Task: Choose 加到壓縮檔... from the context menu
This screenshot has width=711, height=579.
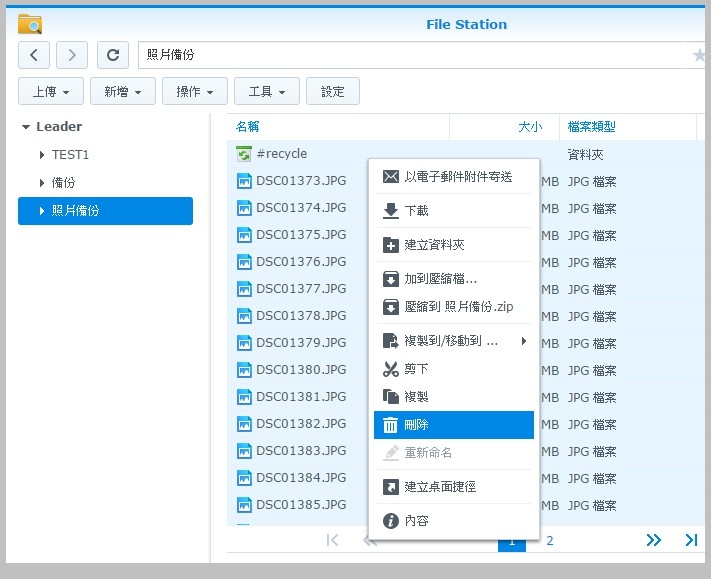Action: pyautogui.click(x=453, y=279)
